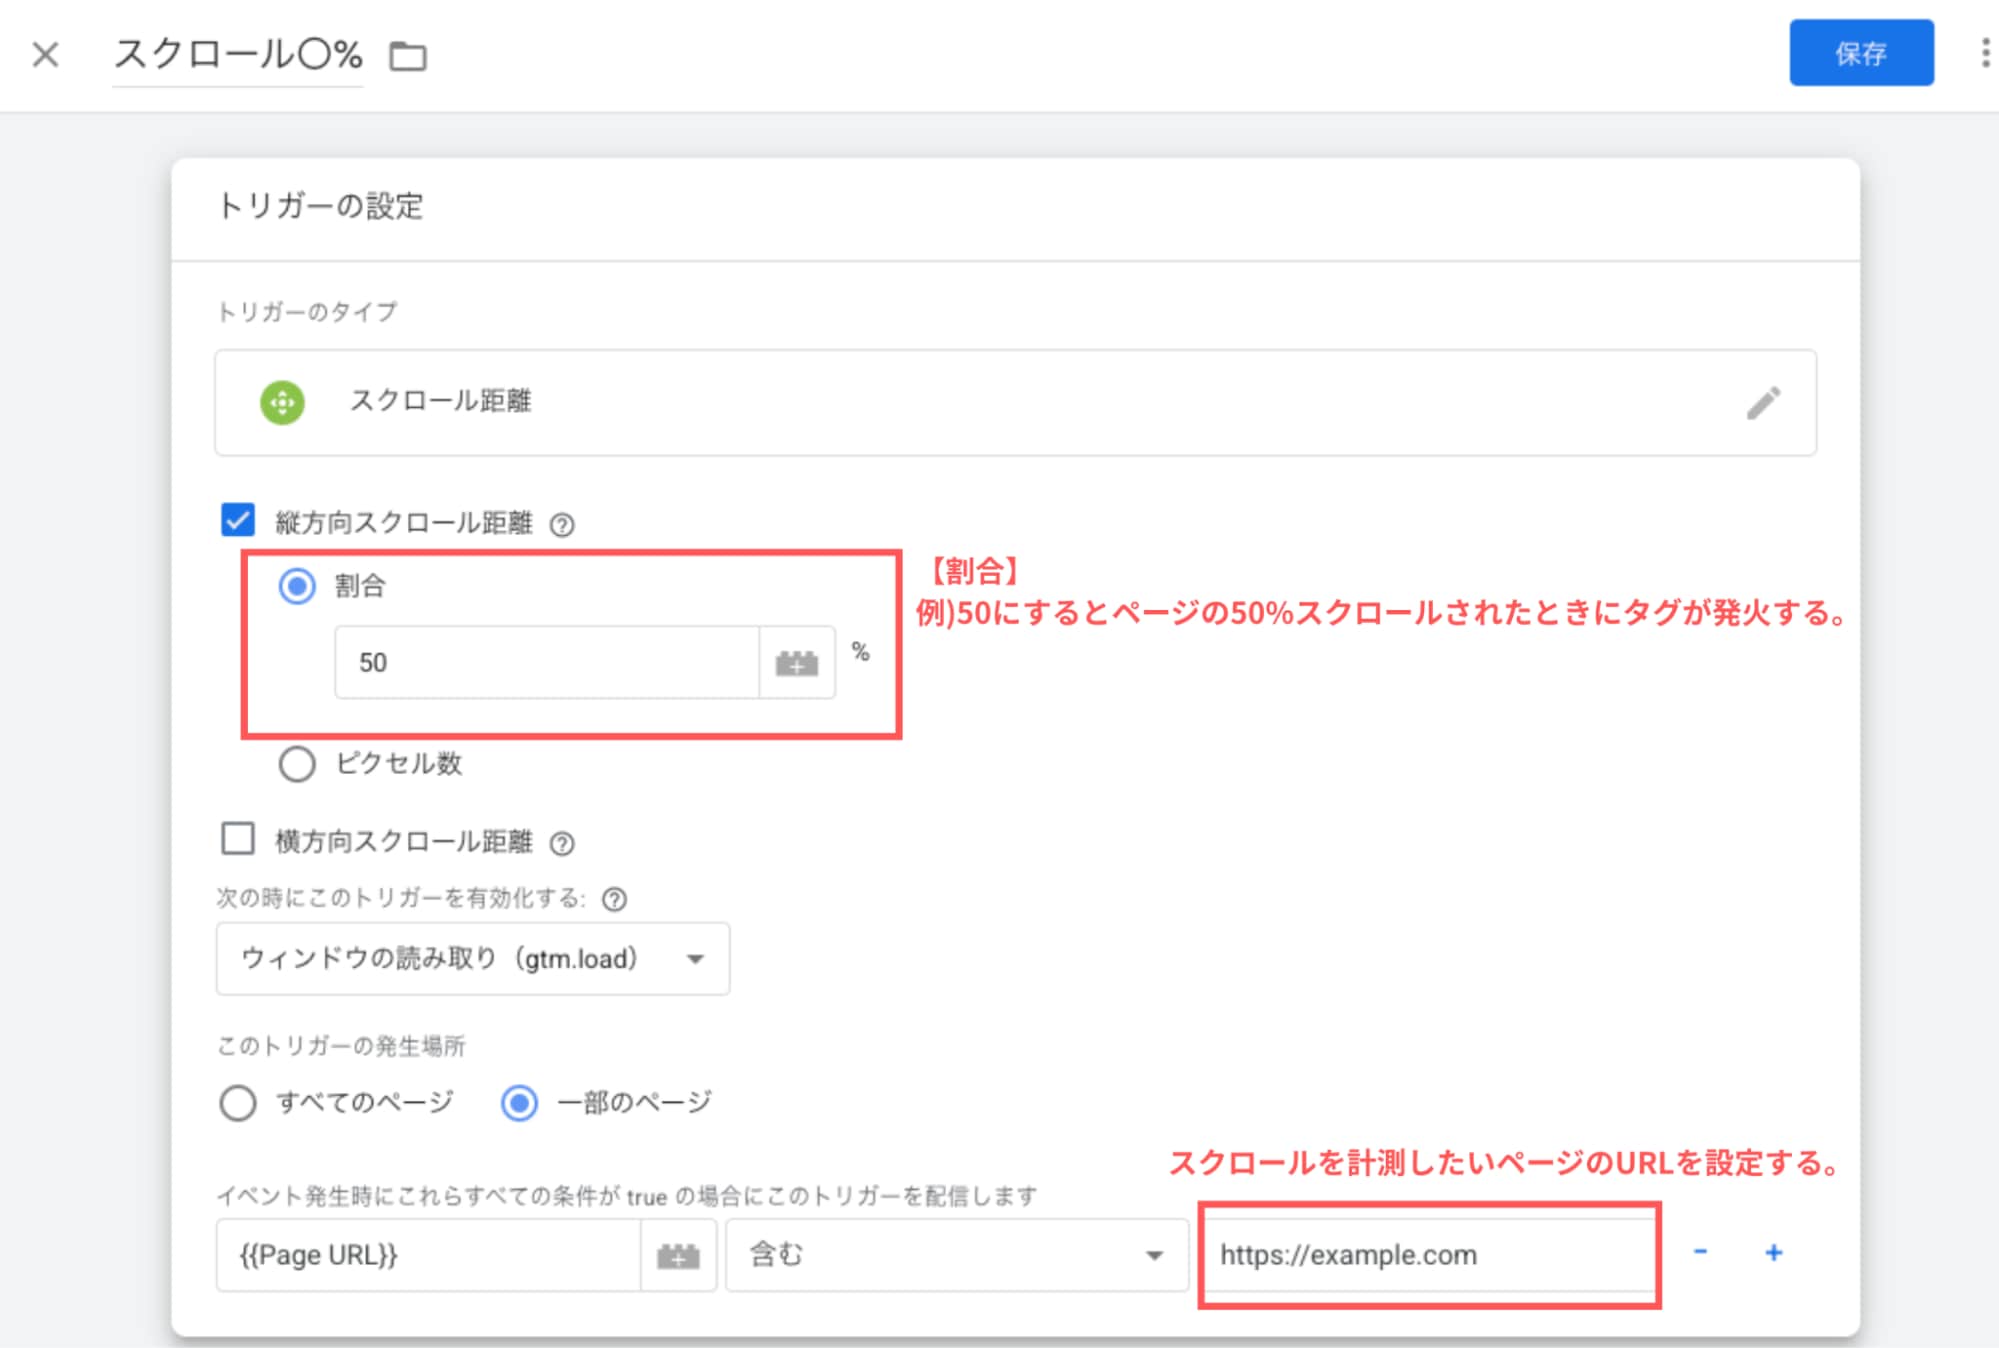The width and height of the screenshot is (1999, 1348).
Task: Uncheck the 縦方向スクロール距離 checkbox
Action: point(237,520)
